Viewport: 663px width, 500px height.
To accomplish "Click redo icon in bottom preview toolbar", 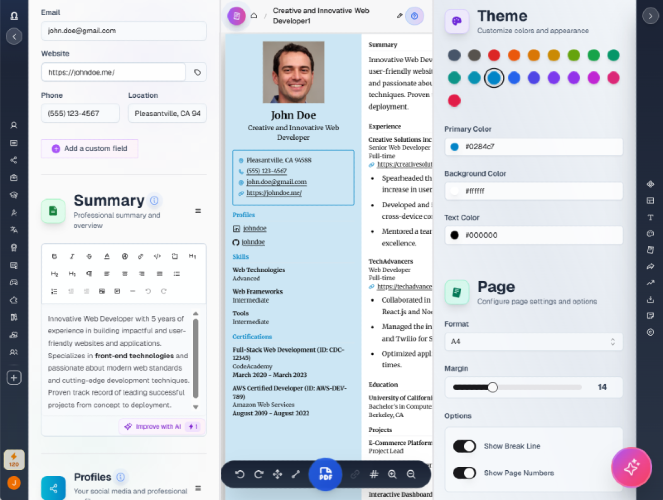I will (x=258, y=474).
